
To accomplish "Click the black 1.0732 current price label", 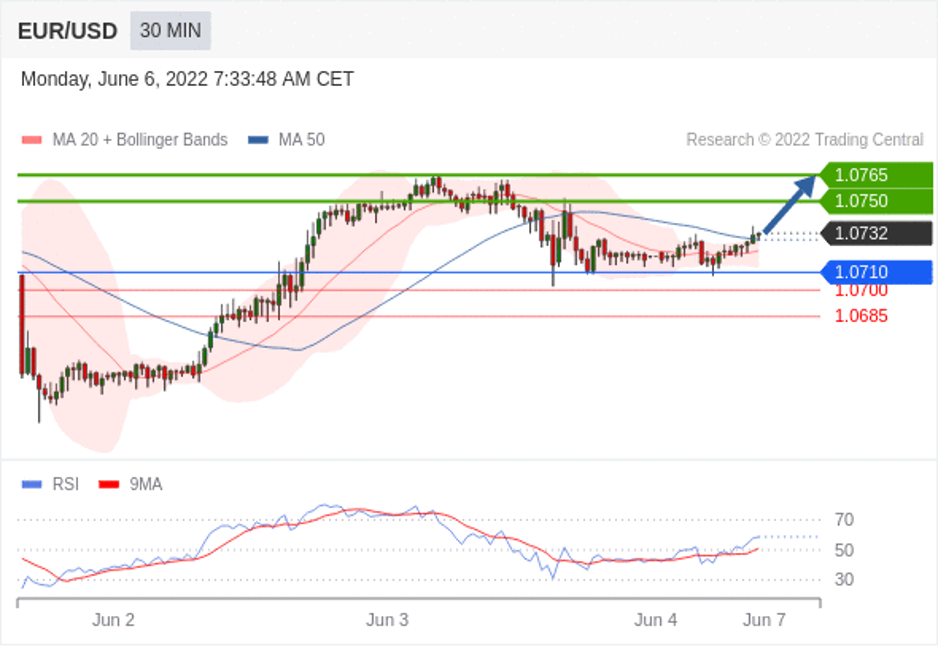I will pos(876,233).
